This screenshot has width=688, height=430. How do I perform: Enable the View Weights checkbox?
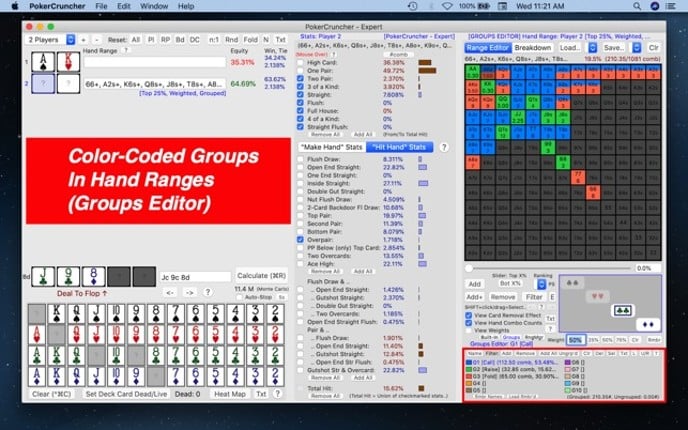pos(469,330)
